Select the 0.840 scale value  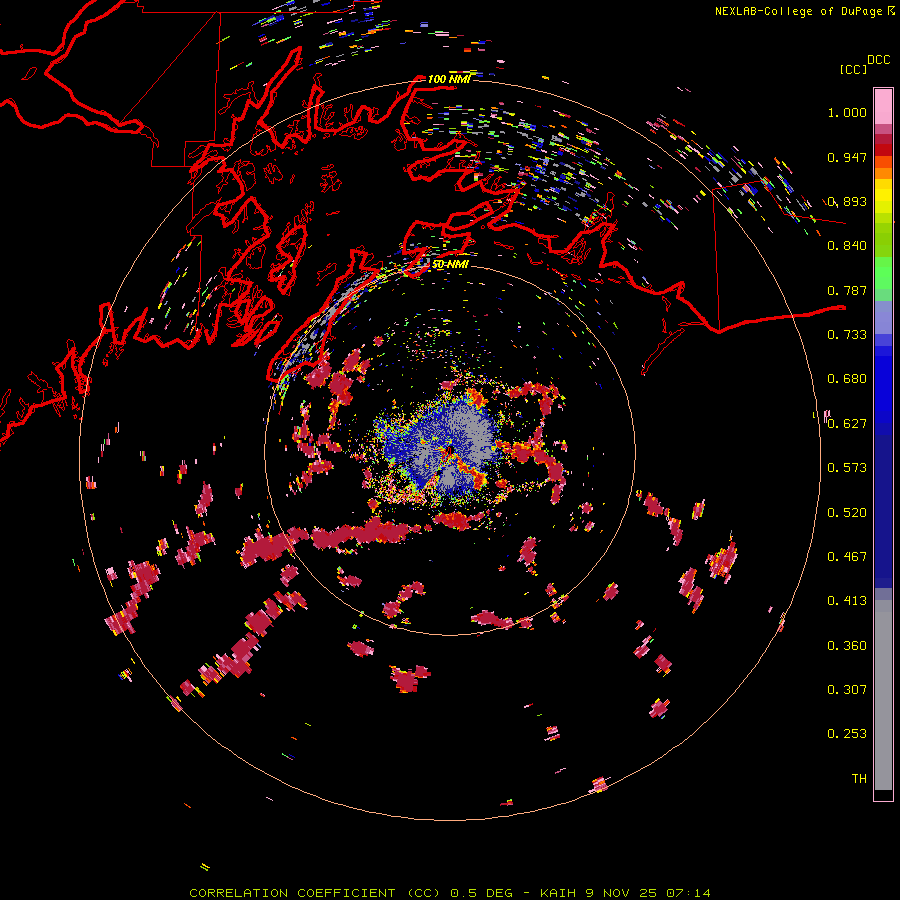tap(847, 246)
